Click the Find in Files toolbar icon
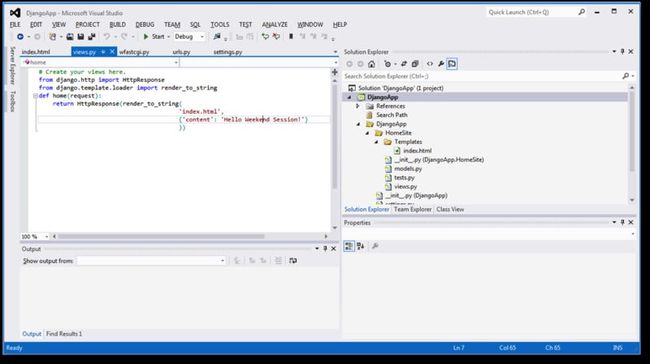Viewport: 650px width, 364px height. [x=216, y=37]
